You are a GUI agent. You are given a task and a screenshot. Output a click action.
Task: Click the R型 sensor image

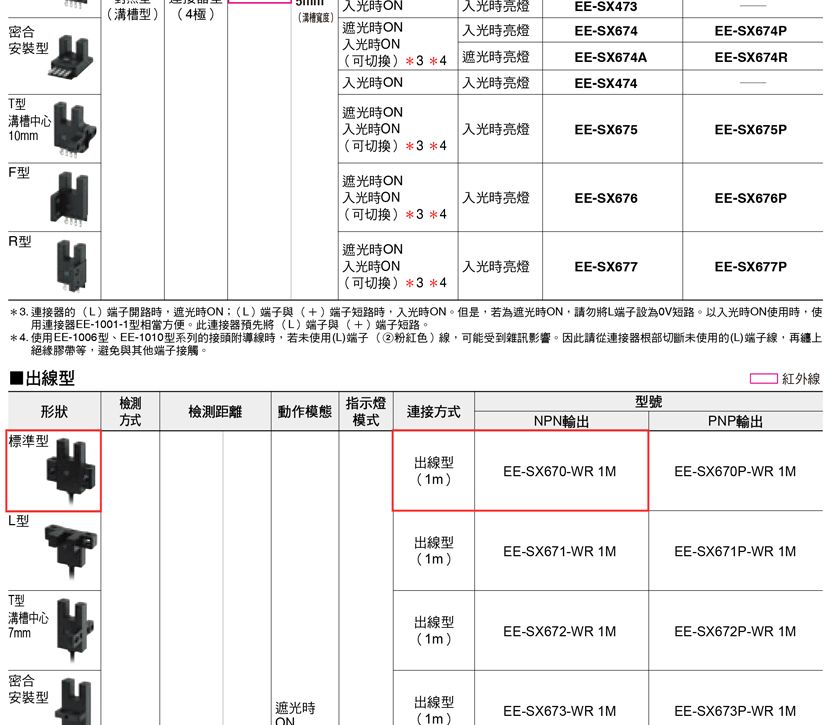[x=72, y=266]
